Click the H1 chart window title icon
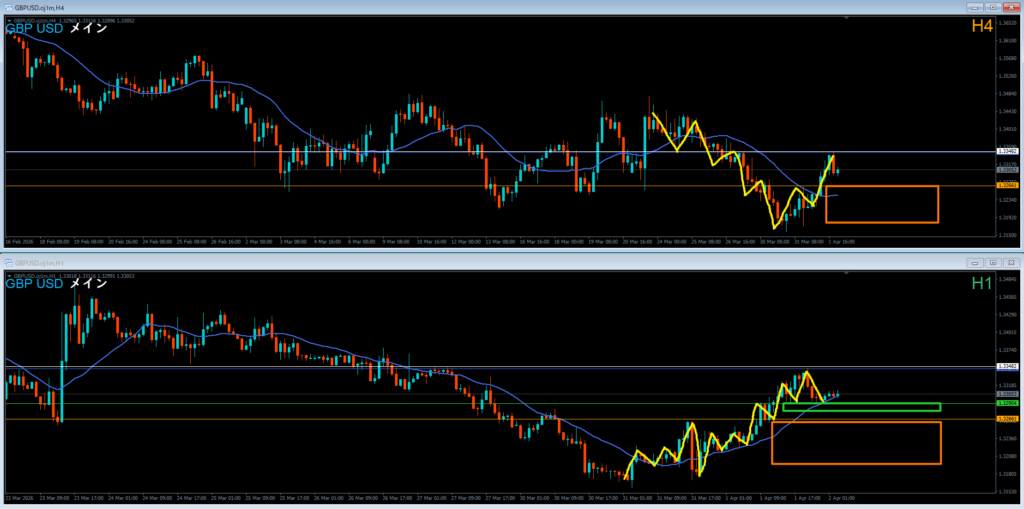Viewport: 1024px width, 509px height. (x=7, y=262)
